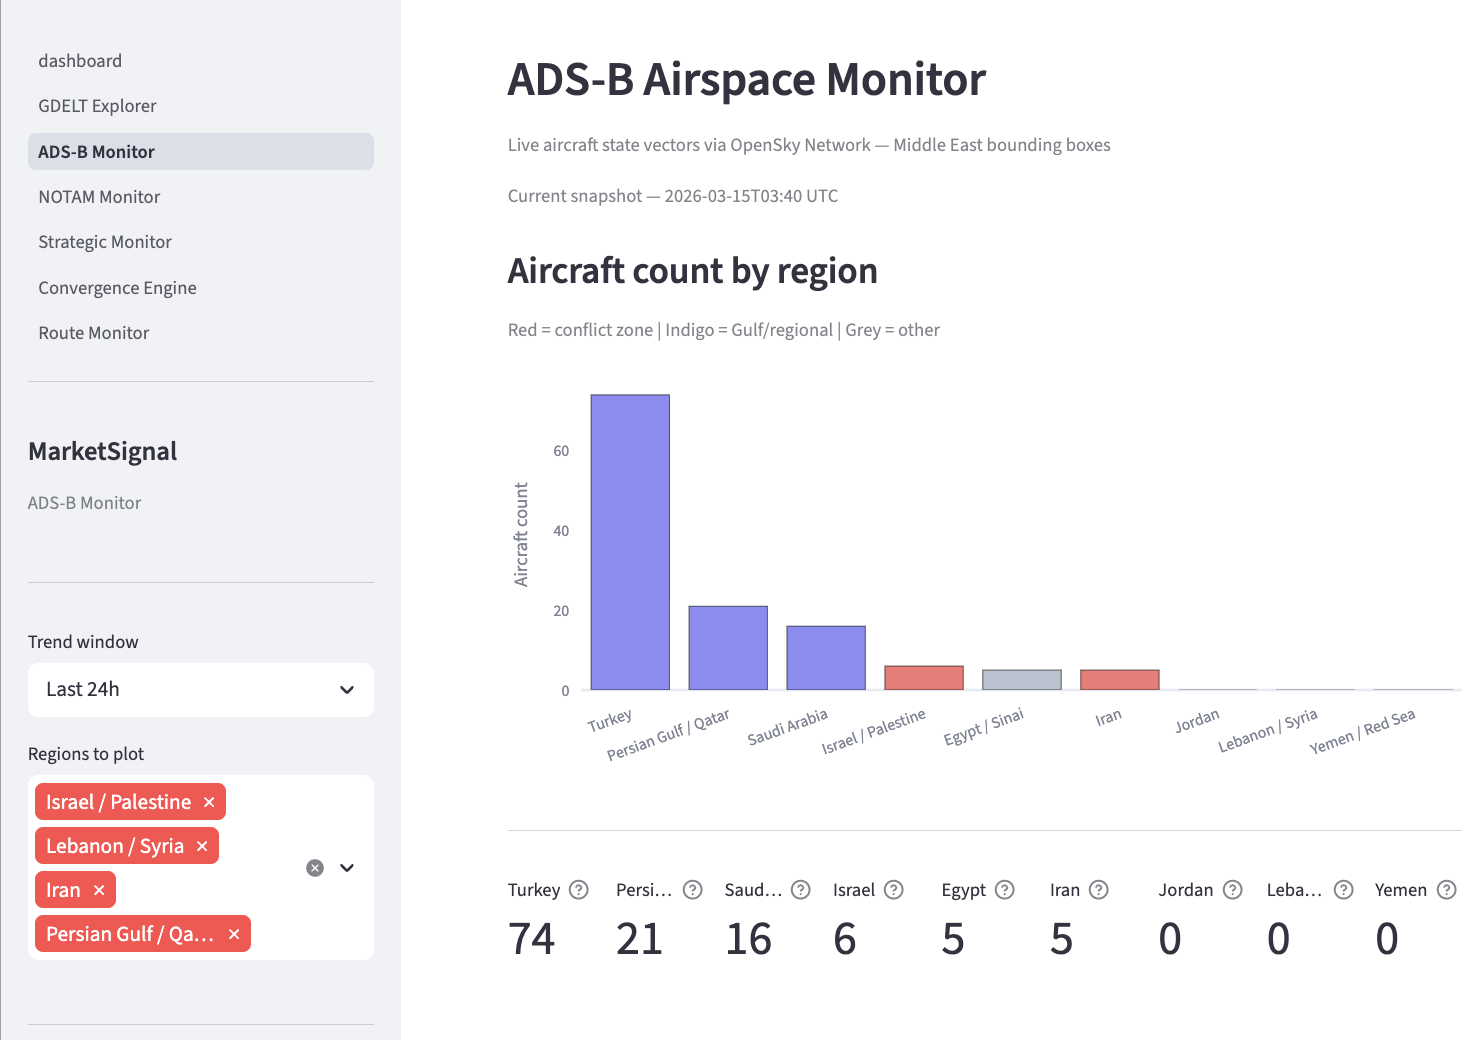Image resolution: width=1472 pixels, height=1040 pixels.
Task: Click the help icon beside the Turkey metric
Action: [579, 889]
